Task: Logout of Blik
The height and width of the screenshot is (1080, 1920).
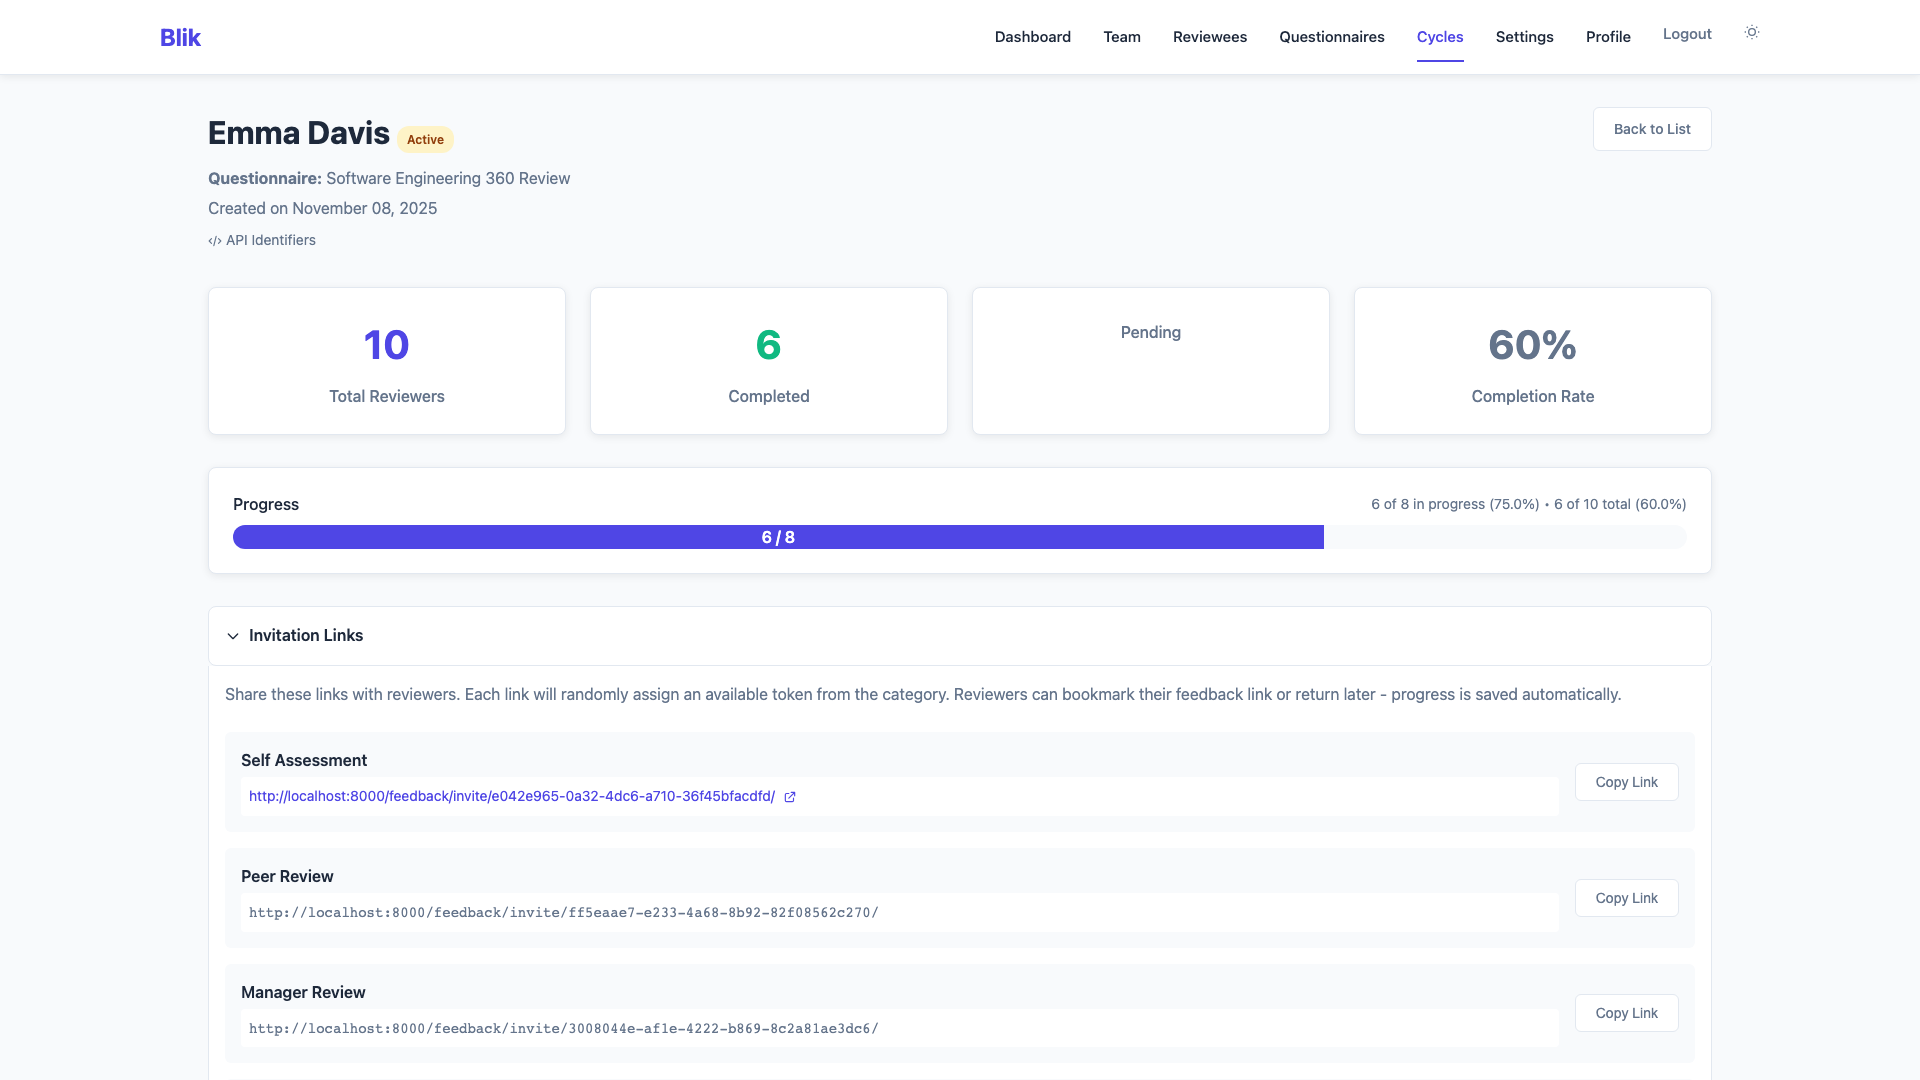Action: (x=1687, y=33)
